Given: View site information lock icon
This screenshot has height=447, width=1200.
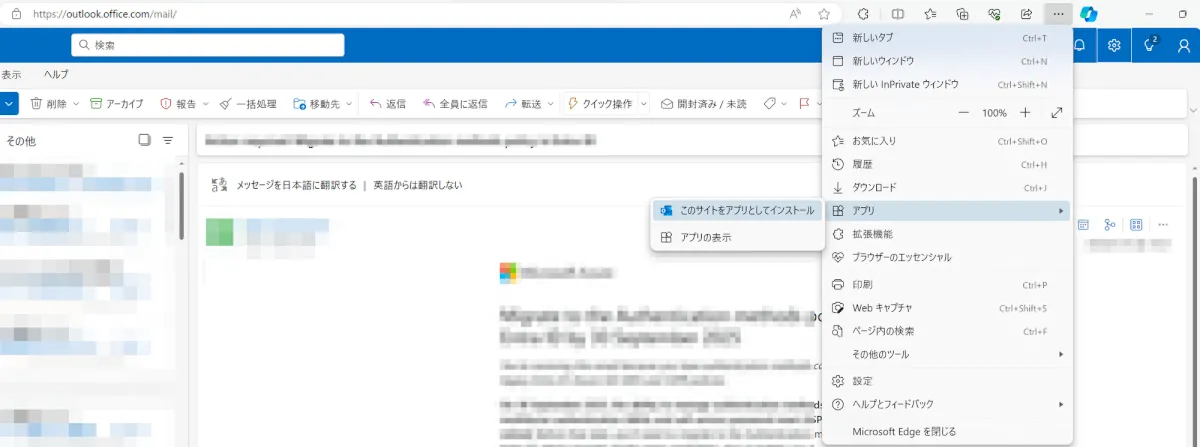Looking at the screenshot, I should [16, 14].
